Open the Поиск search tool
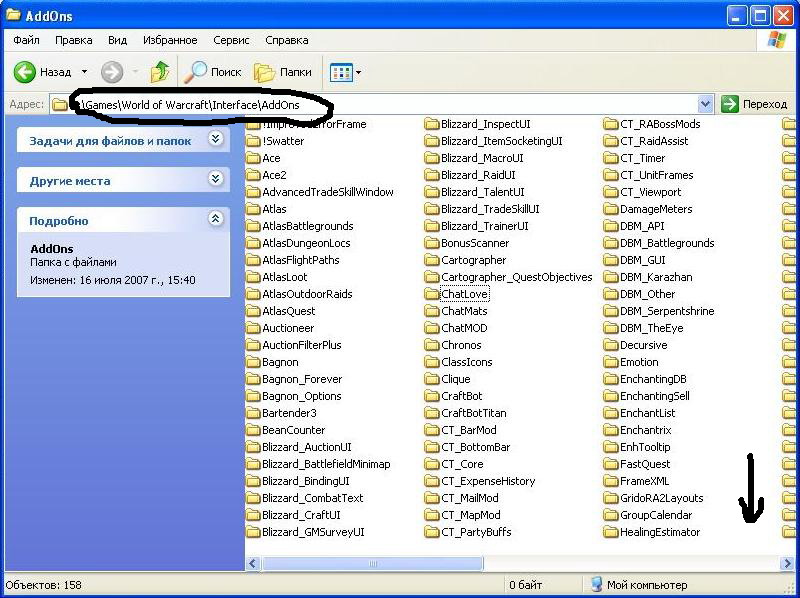The image size is (800, 598). click(x=212, y=72)
